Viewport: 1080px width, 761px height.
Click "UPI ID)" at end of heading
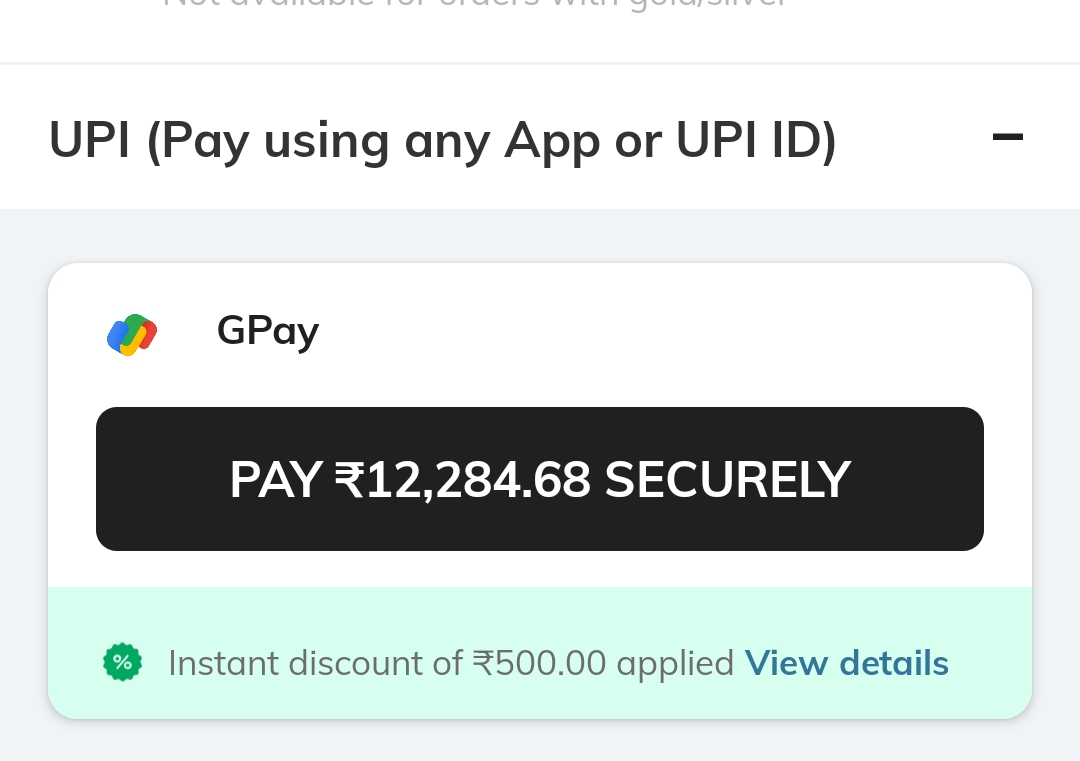[x=755, y=140]
